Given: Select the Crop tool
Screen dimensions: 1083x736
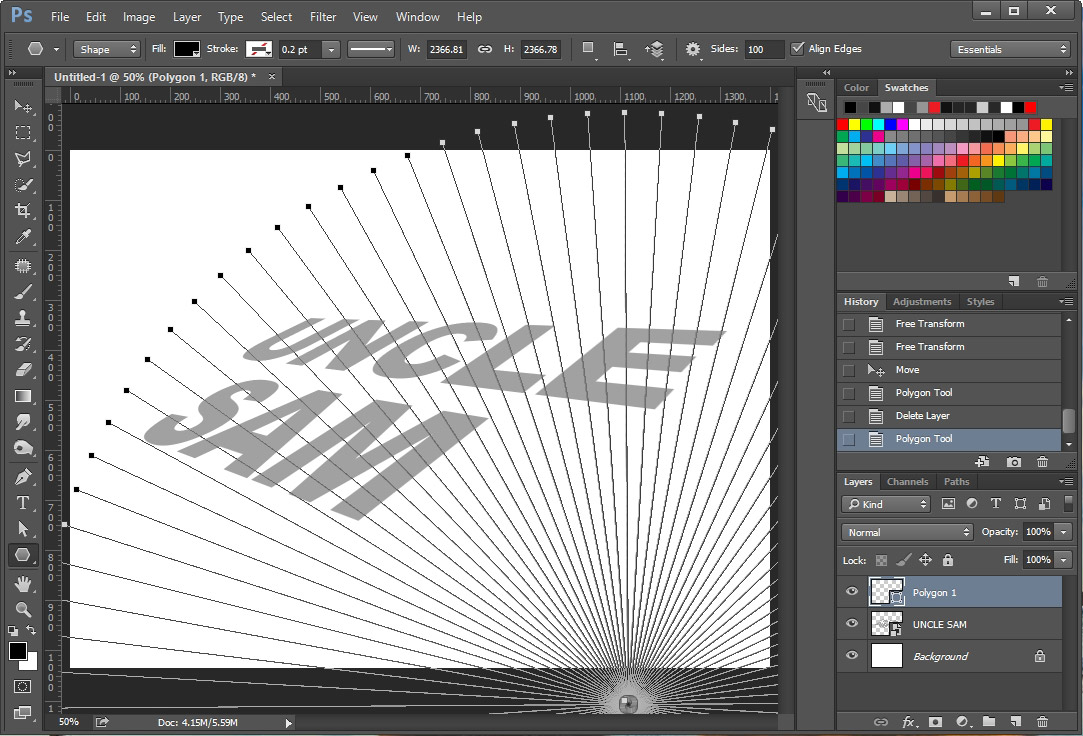Looking at the screenshot, I should [x=24, y=211].
